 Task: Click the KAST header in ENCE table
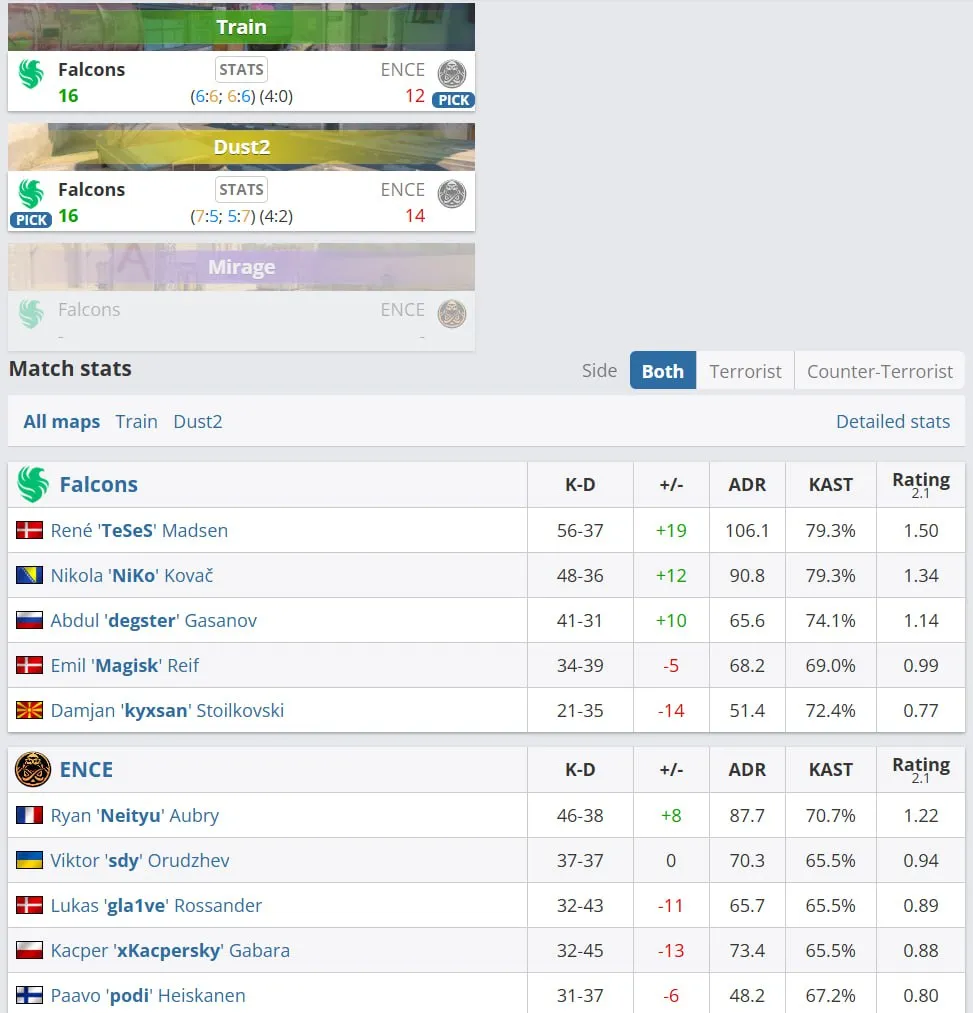831,769
